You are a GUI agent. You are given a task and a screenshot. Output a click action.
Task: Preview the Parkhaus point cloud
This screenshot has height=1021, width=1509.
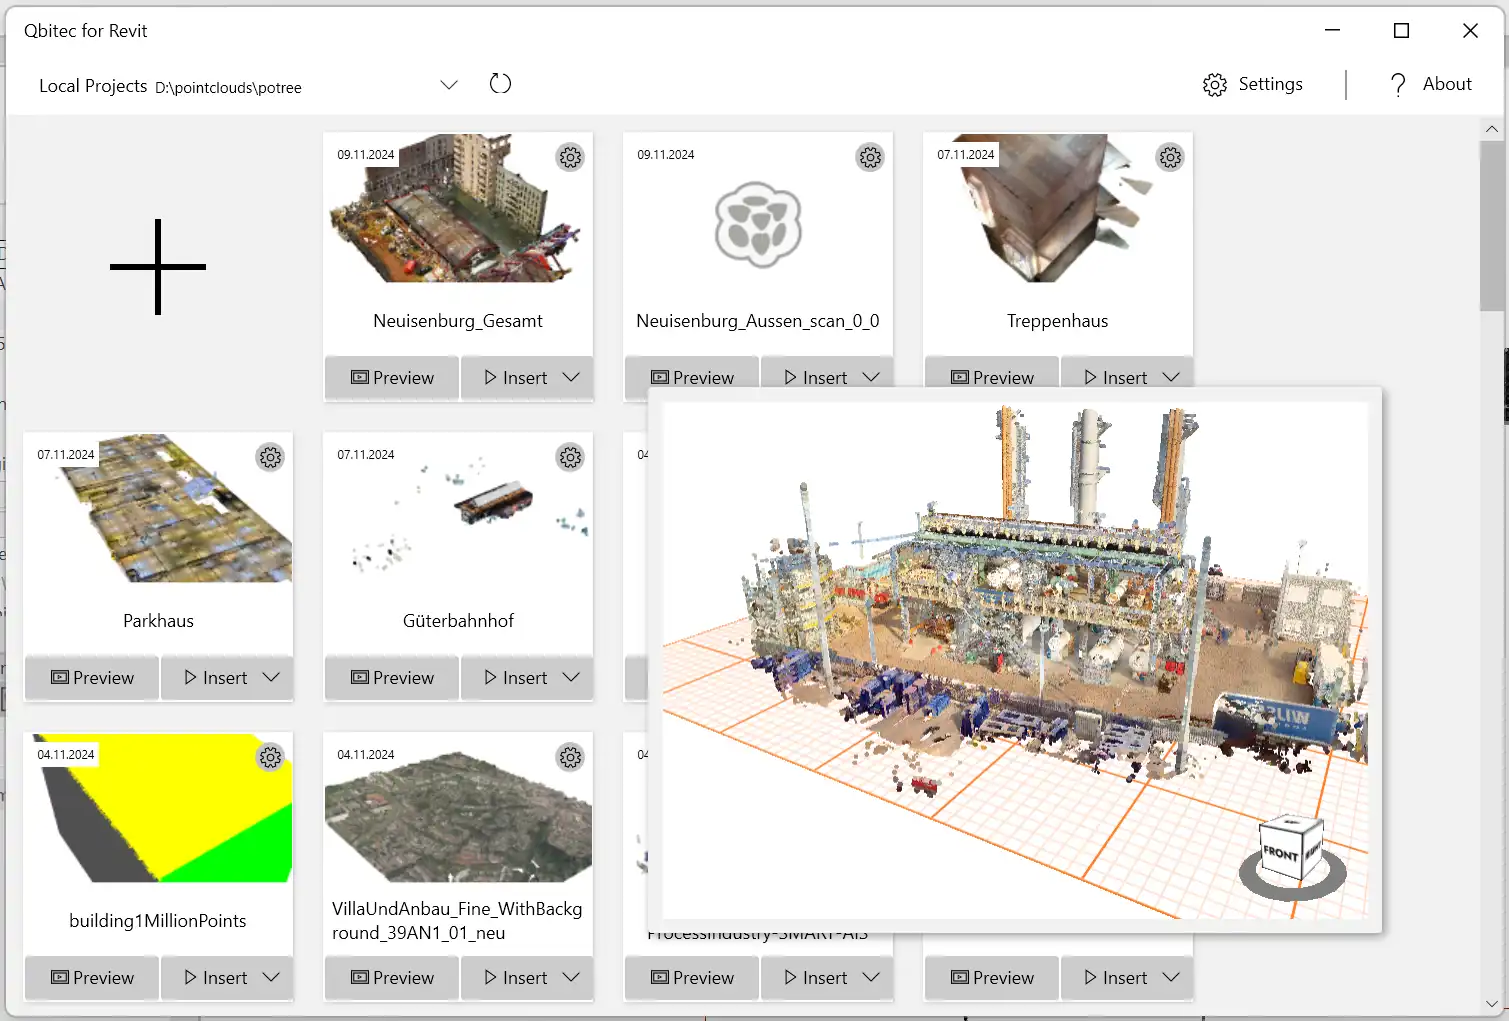tap(92, 678)
